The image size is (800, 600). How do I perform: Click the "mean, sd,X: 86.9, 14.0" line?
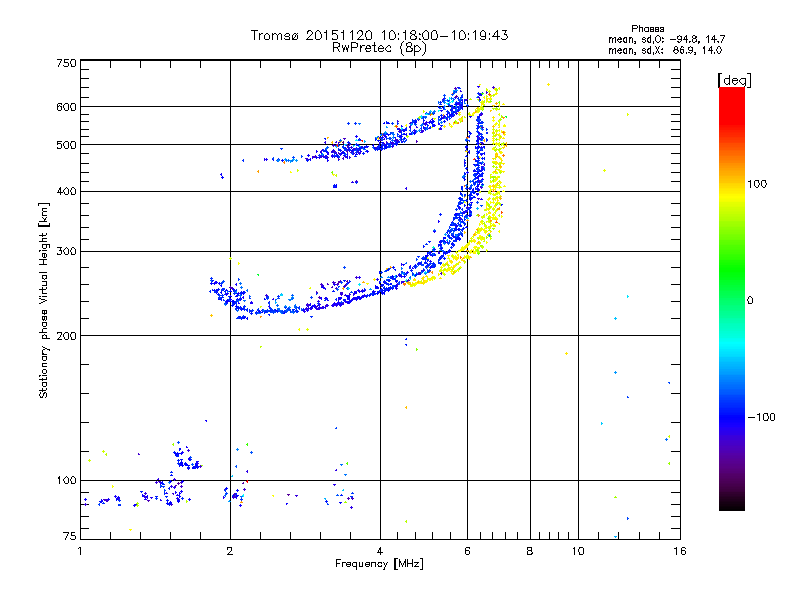[665, 50]
